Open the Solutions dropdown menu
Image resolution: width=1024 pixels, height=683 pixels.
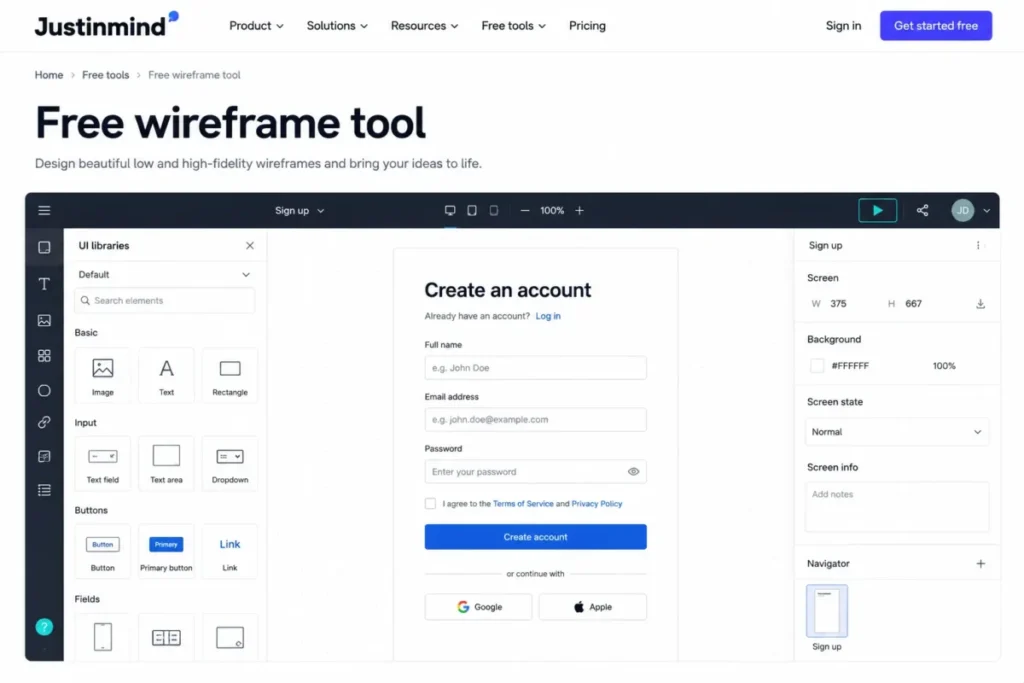click(x=337, y=25)
